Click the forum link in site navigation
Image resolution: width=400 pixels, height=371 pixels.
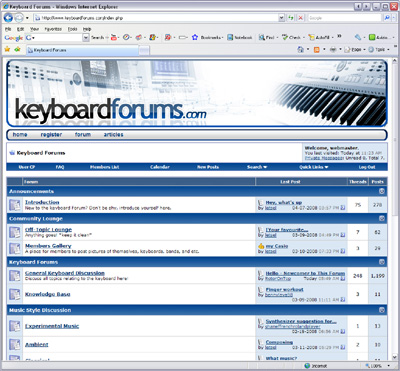[x=83, y=134]
